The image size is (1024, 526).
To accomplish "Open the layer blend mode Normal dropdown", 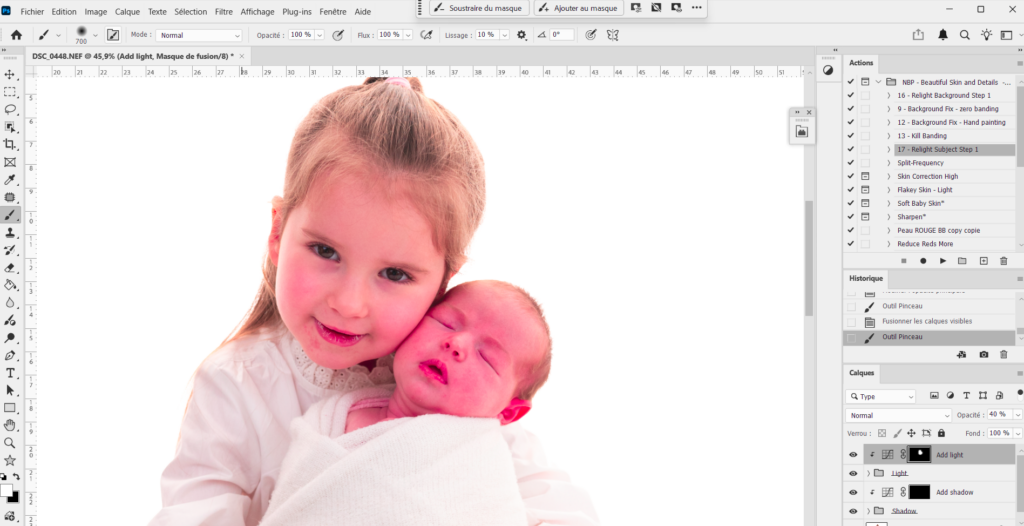I will (x=898, y=415).
